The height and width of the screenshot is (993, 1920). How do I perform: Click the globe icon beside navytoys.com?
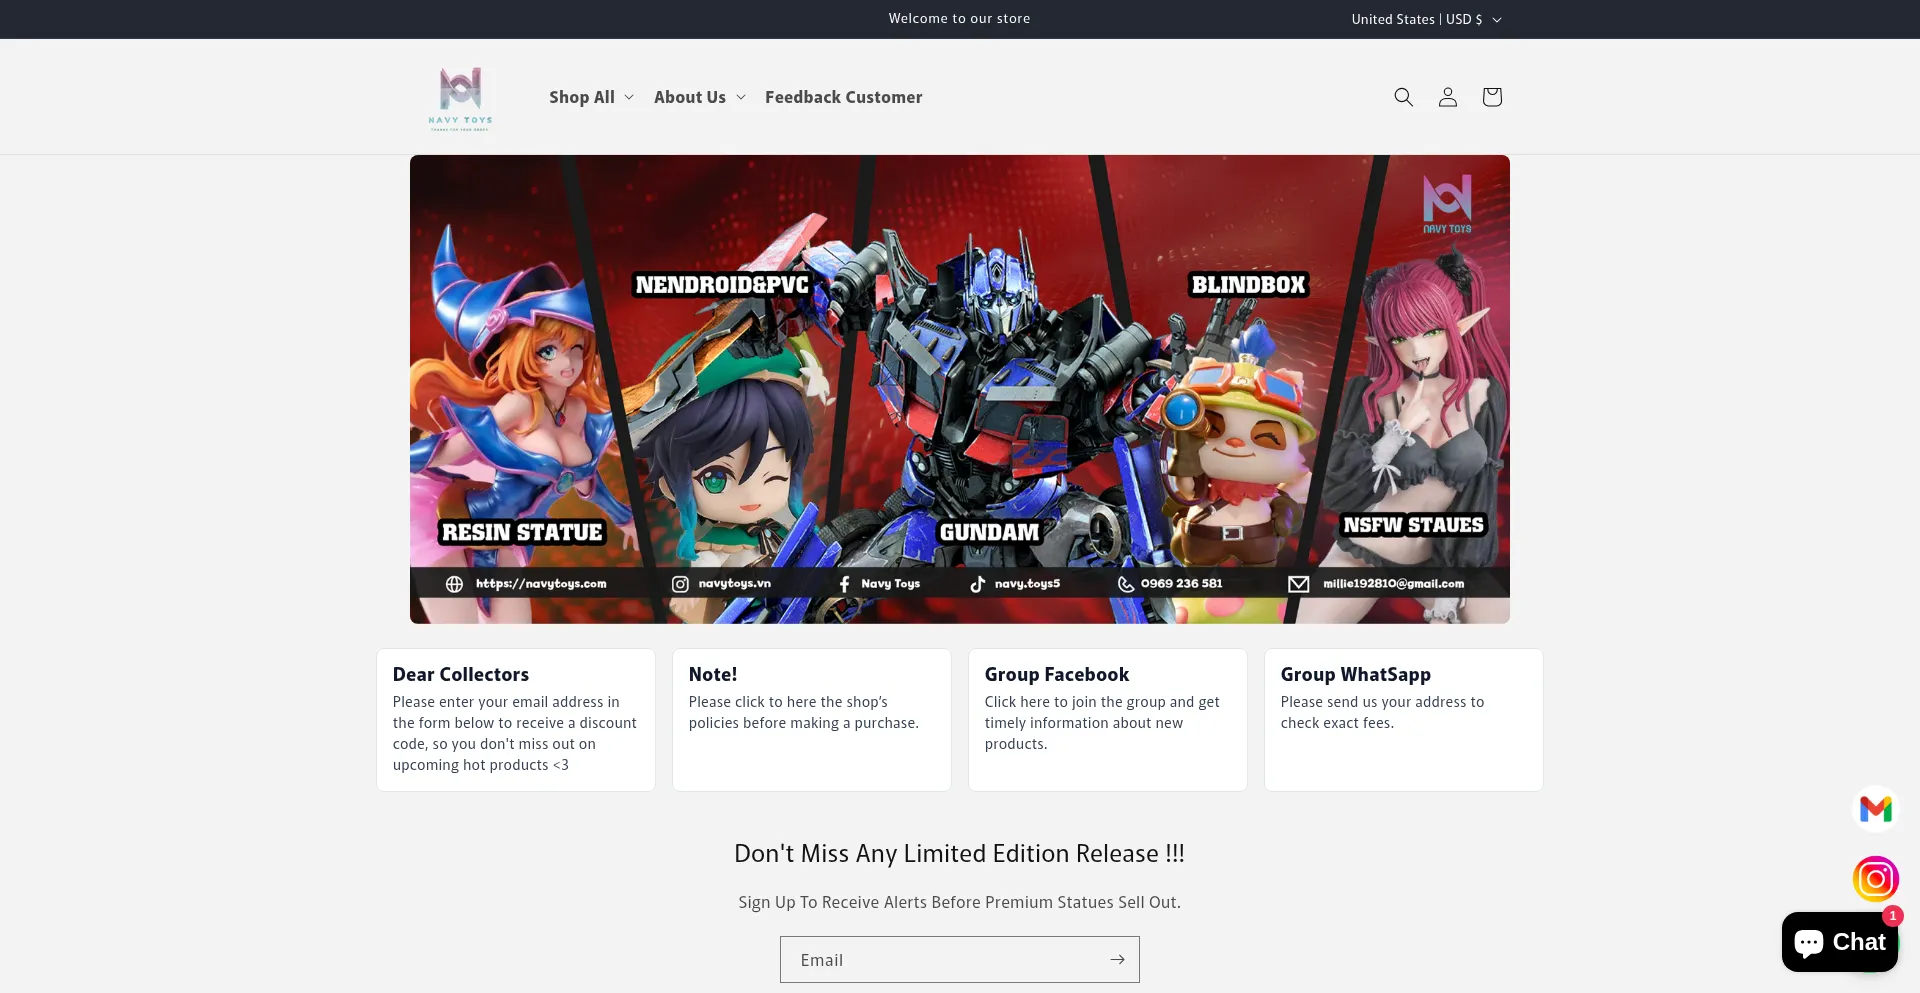[455, 584]
